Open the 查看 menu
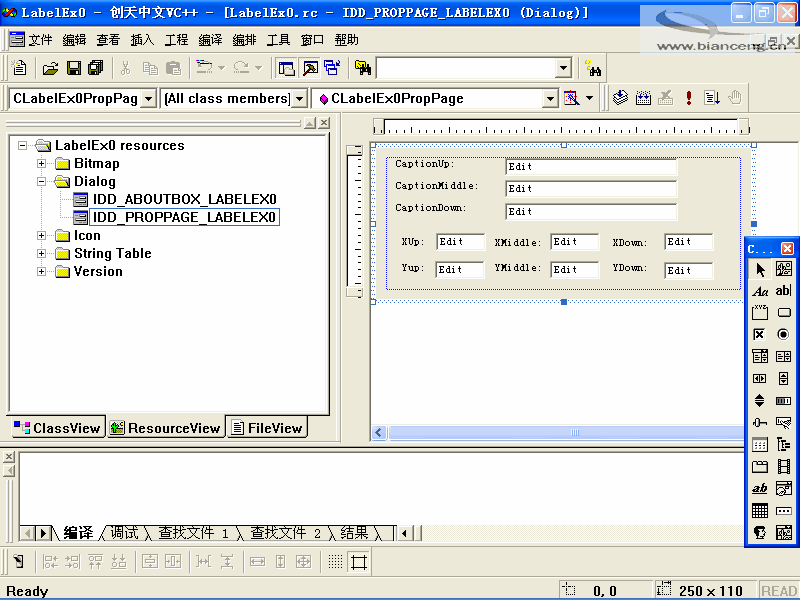 point(108,39)
